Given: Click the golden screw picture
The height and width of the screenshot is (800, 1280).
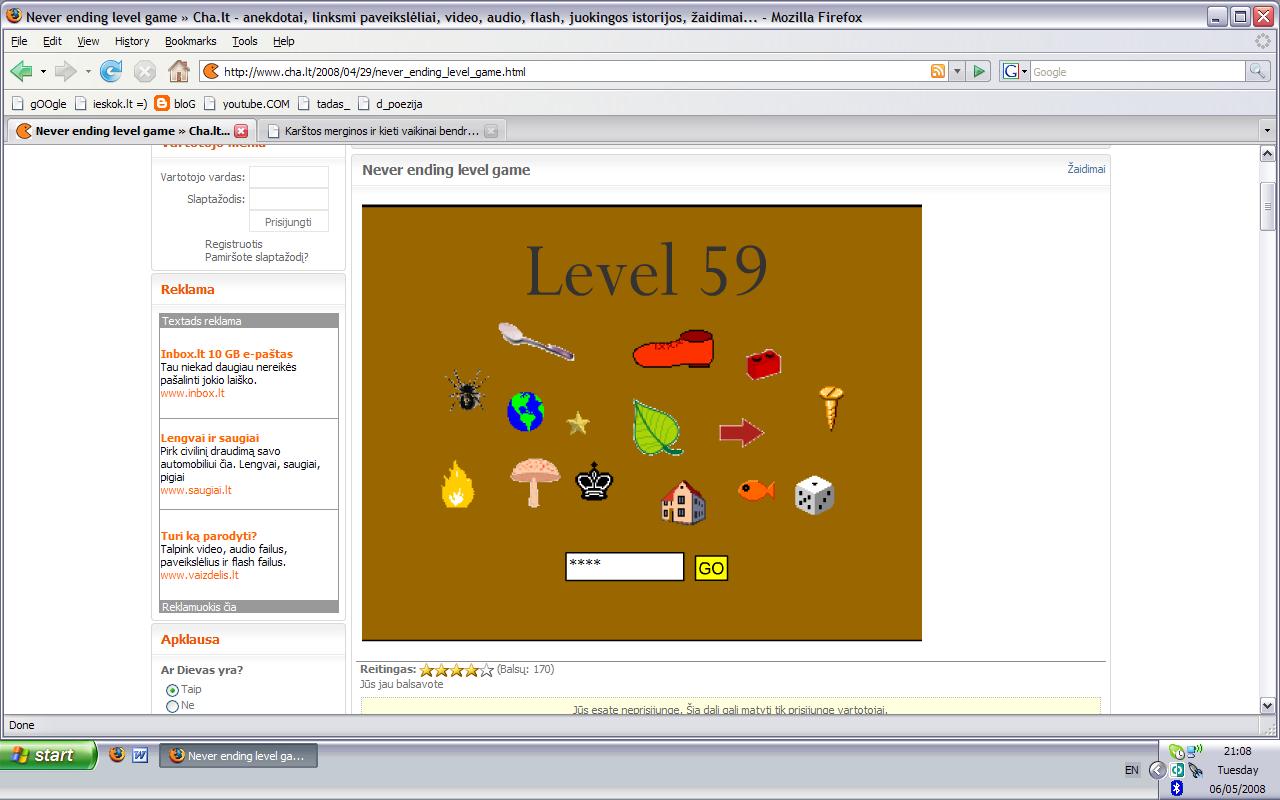Looking at the screenshot, I should [x=831, y=407].
